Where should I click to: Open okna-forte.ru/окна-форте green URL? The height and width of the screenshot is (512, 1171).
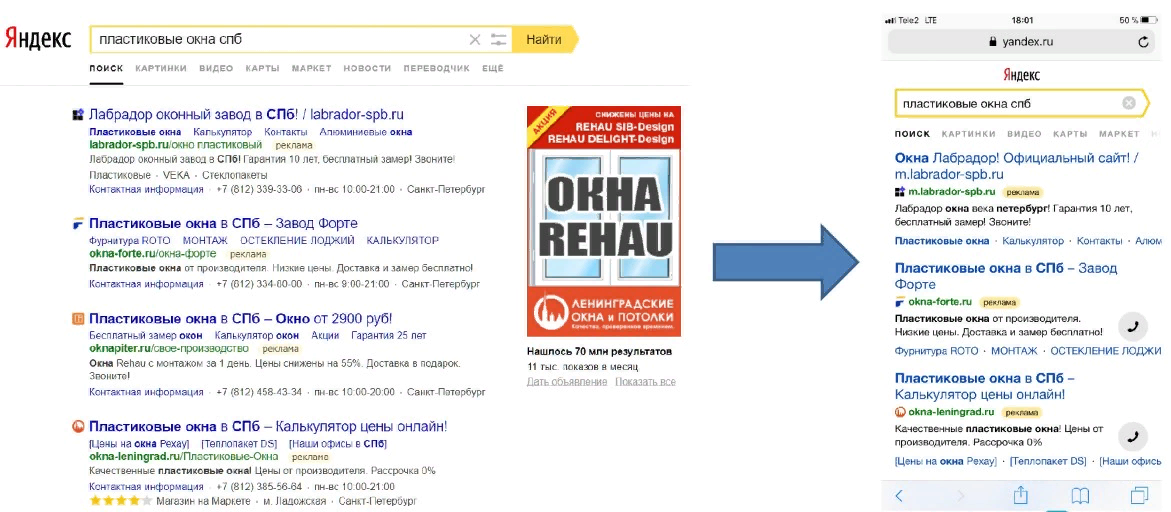point(152,253)
